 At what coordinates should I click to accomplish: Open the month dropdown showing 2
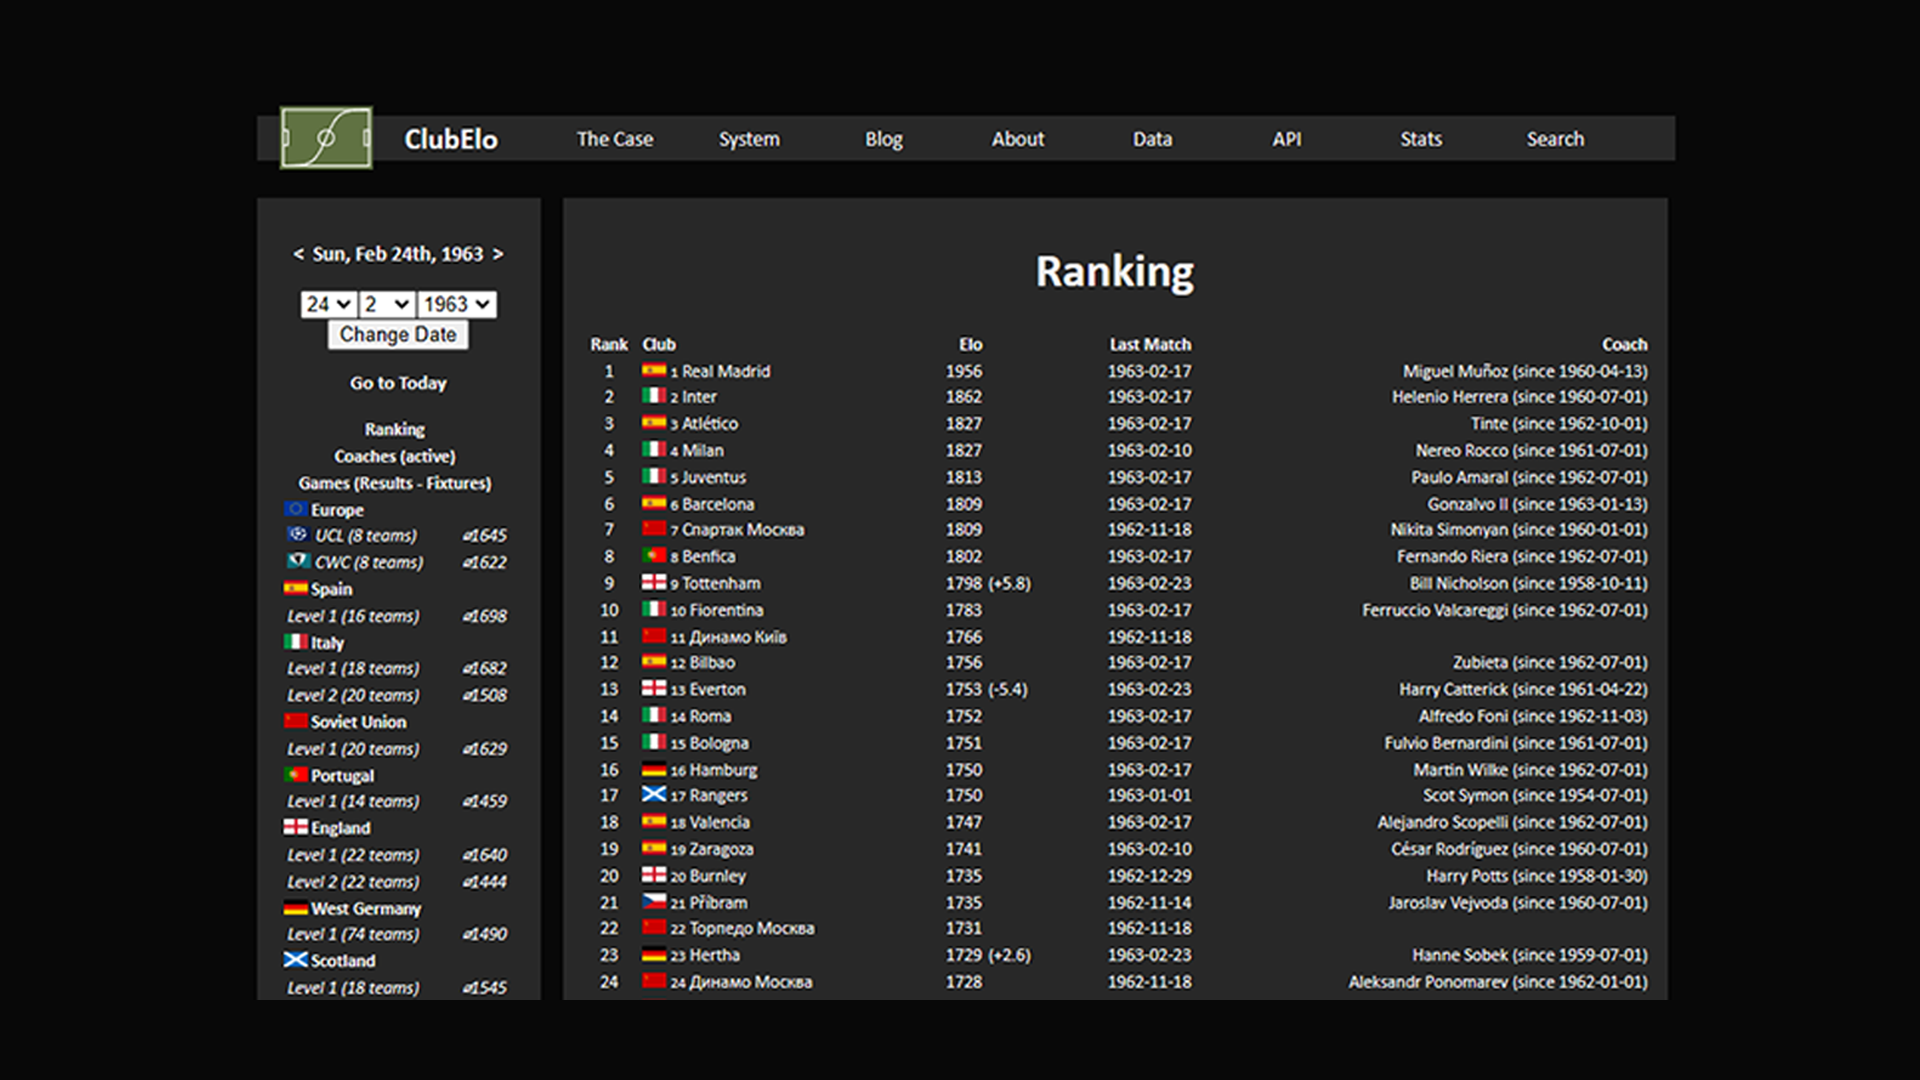[x=386, y=304]
